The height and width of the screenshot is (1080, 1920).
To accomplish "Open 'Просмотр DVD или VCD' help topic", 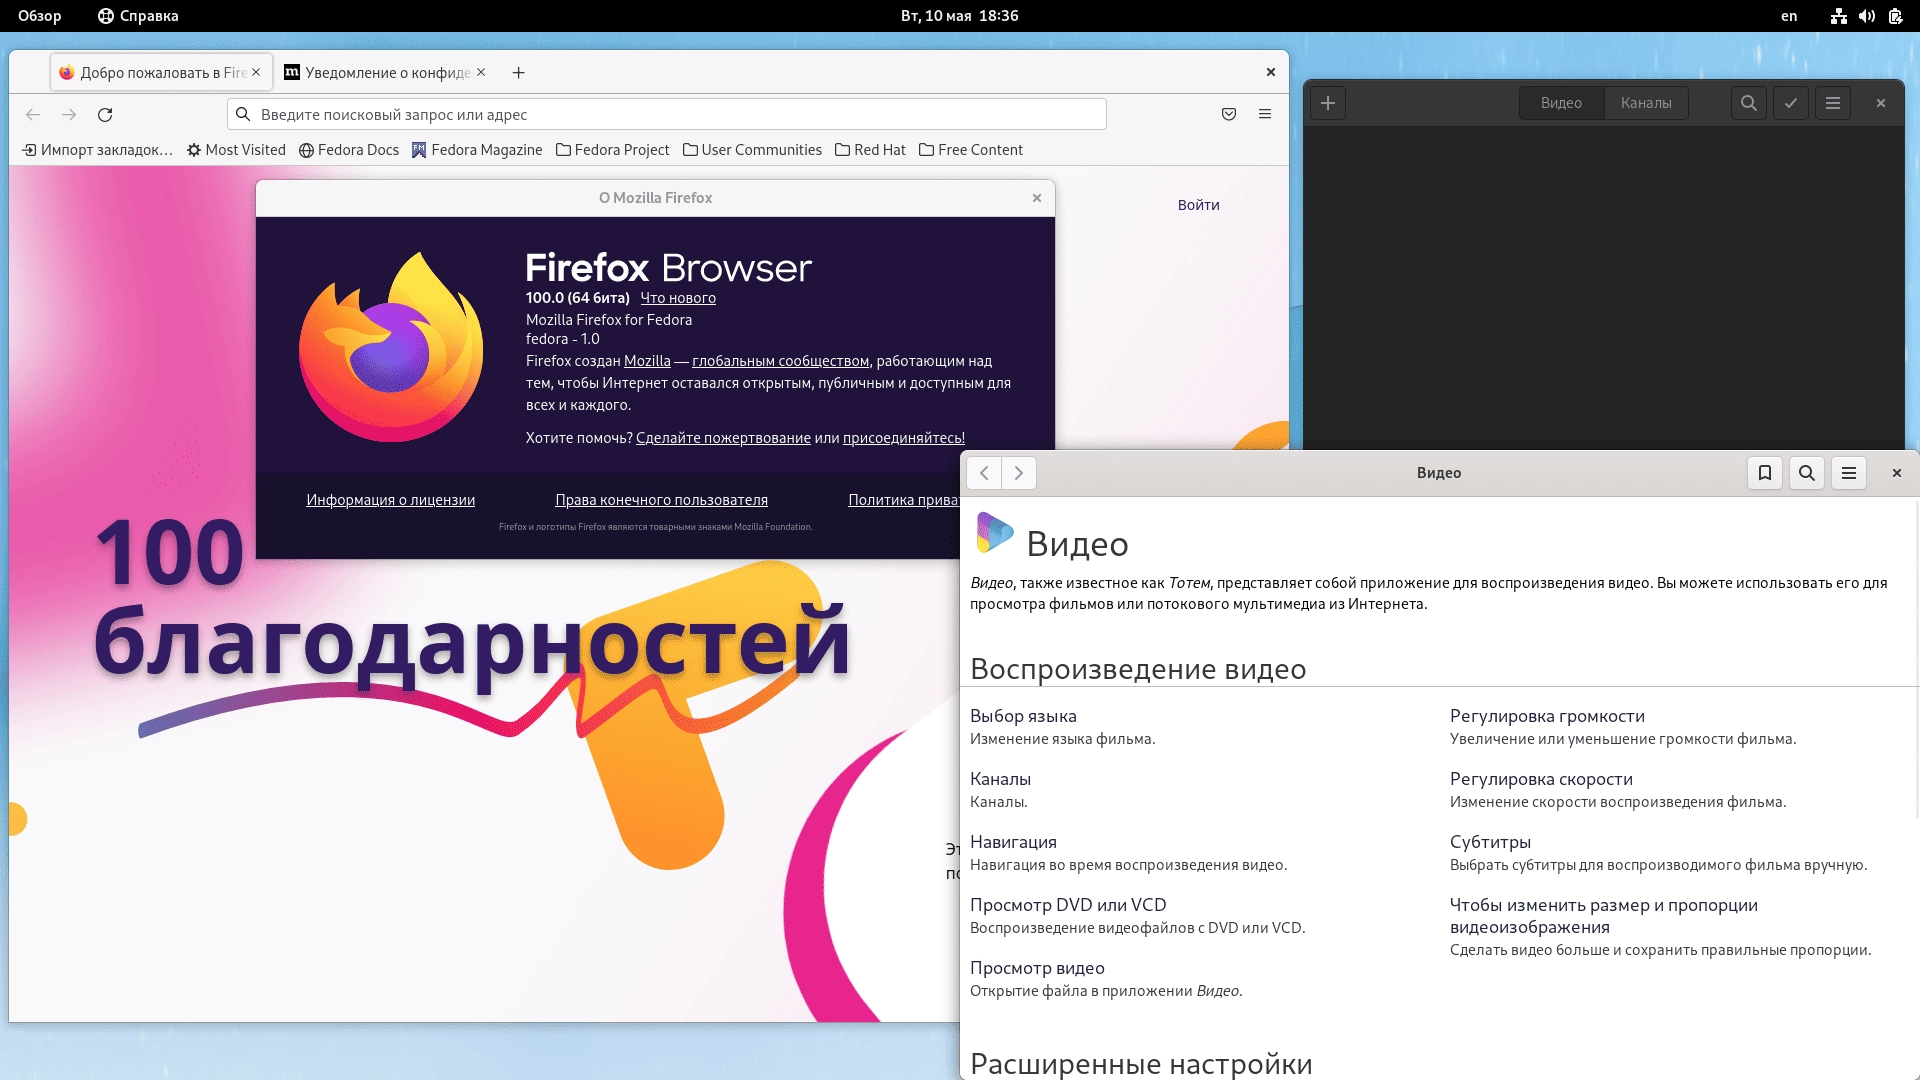I will pos(1068,905).
